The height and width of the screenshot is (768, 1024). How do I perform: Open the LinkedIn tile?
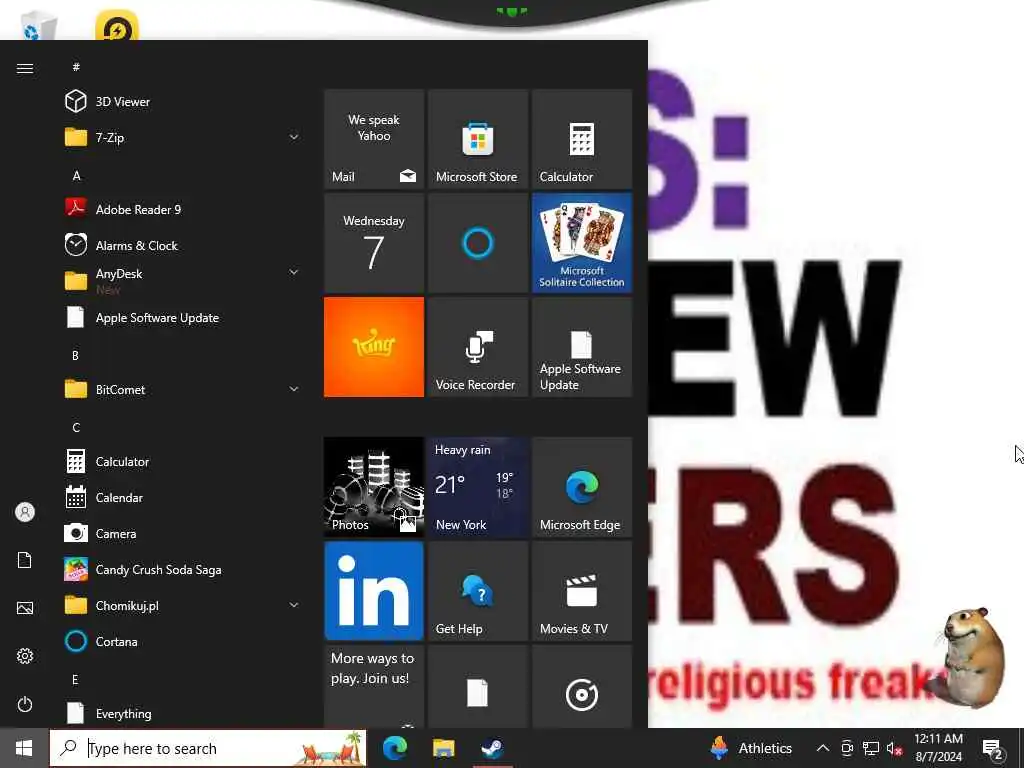coord(374,591)
